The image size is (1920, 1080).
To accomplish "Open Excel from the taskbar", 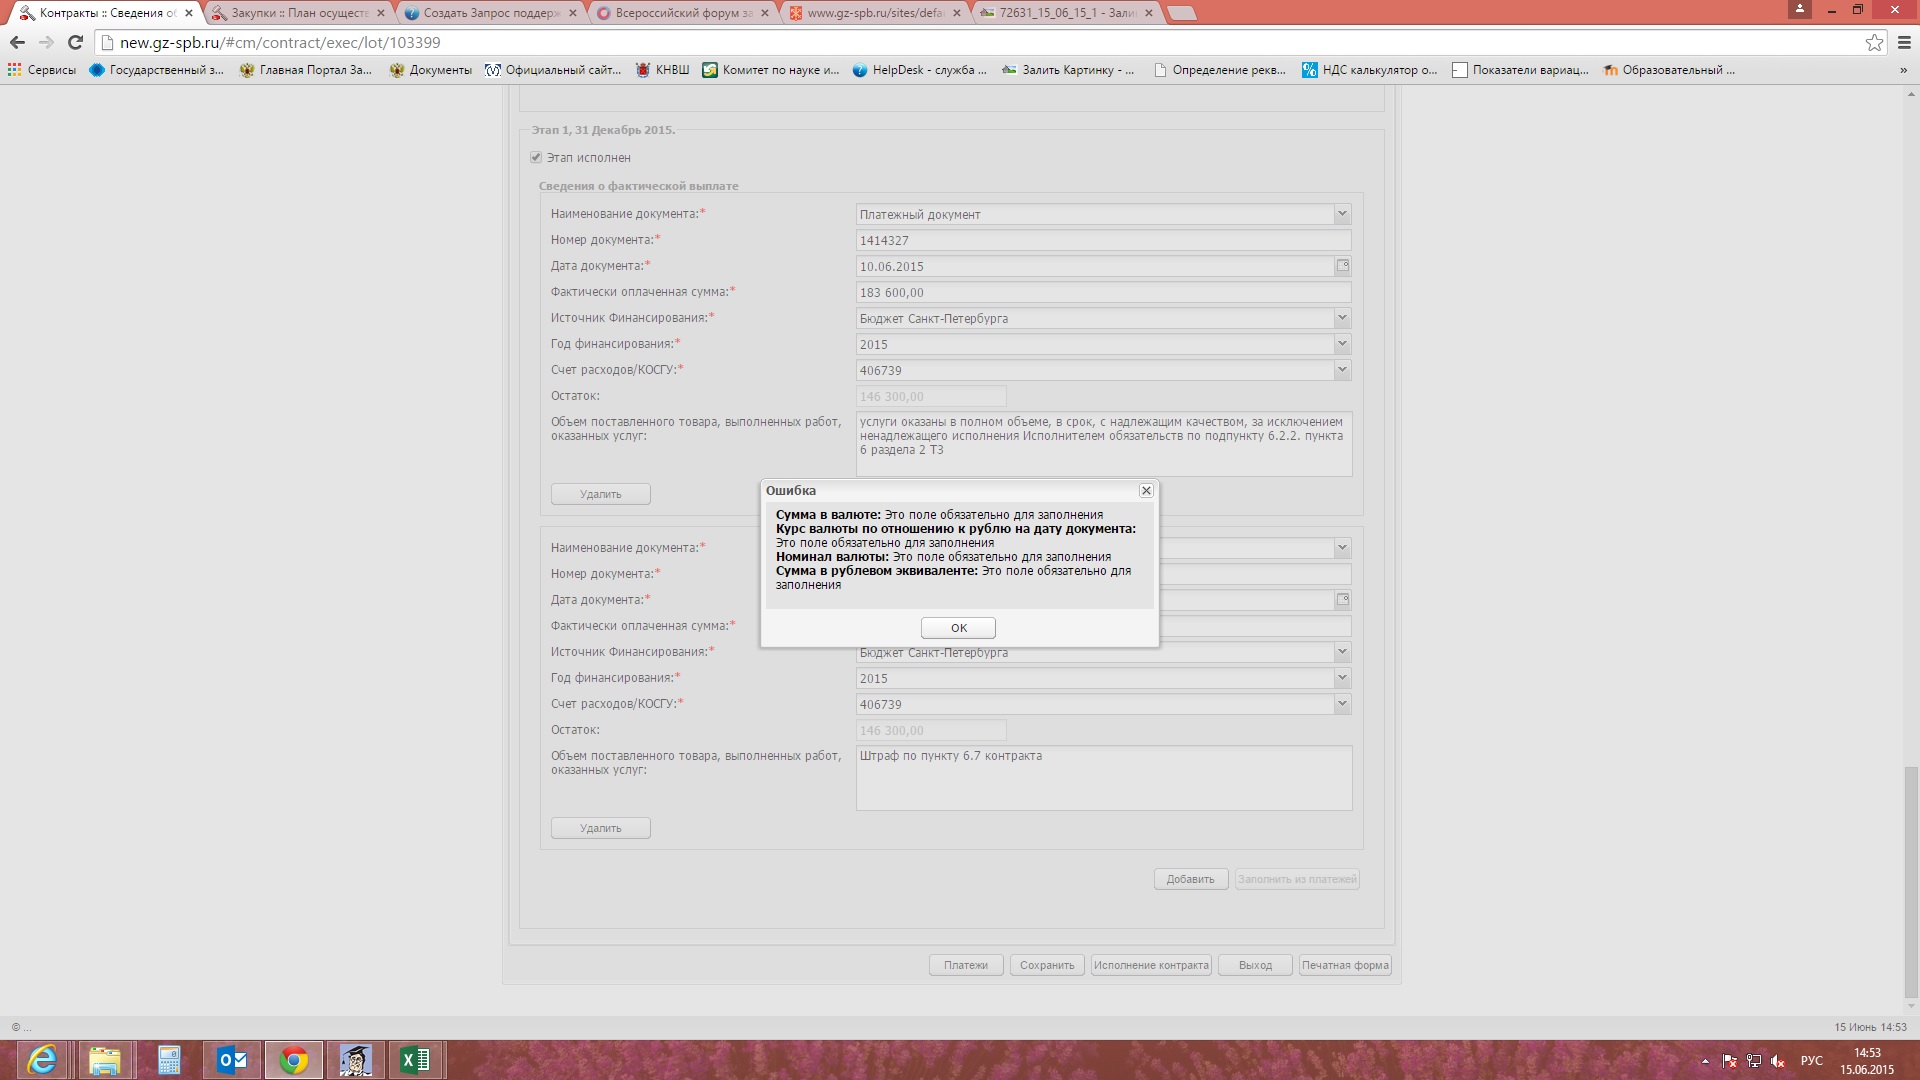I will click(416, 1060).
